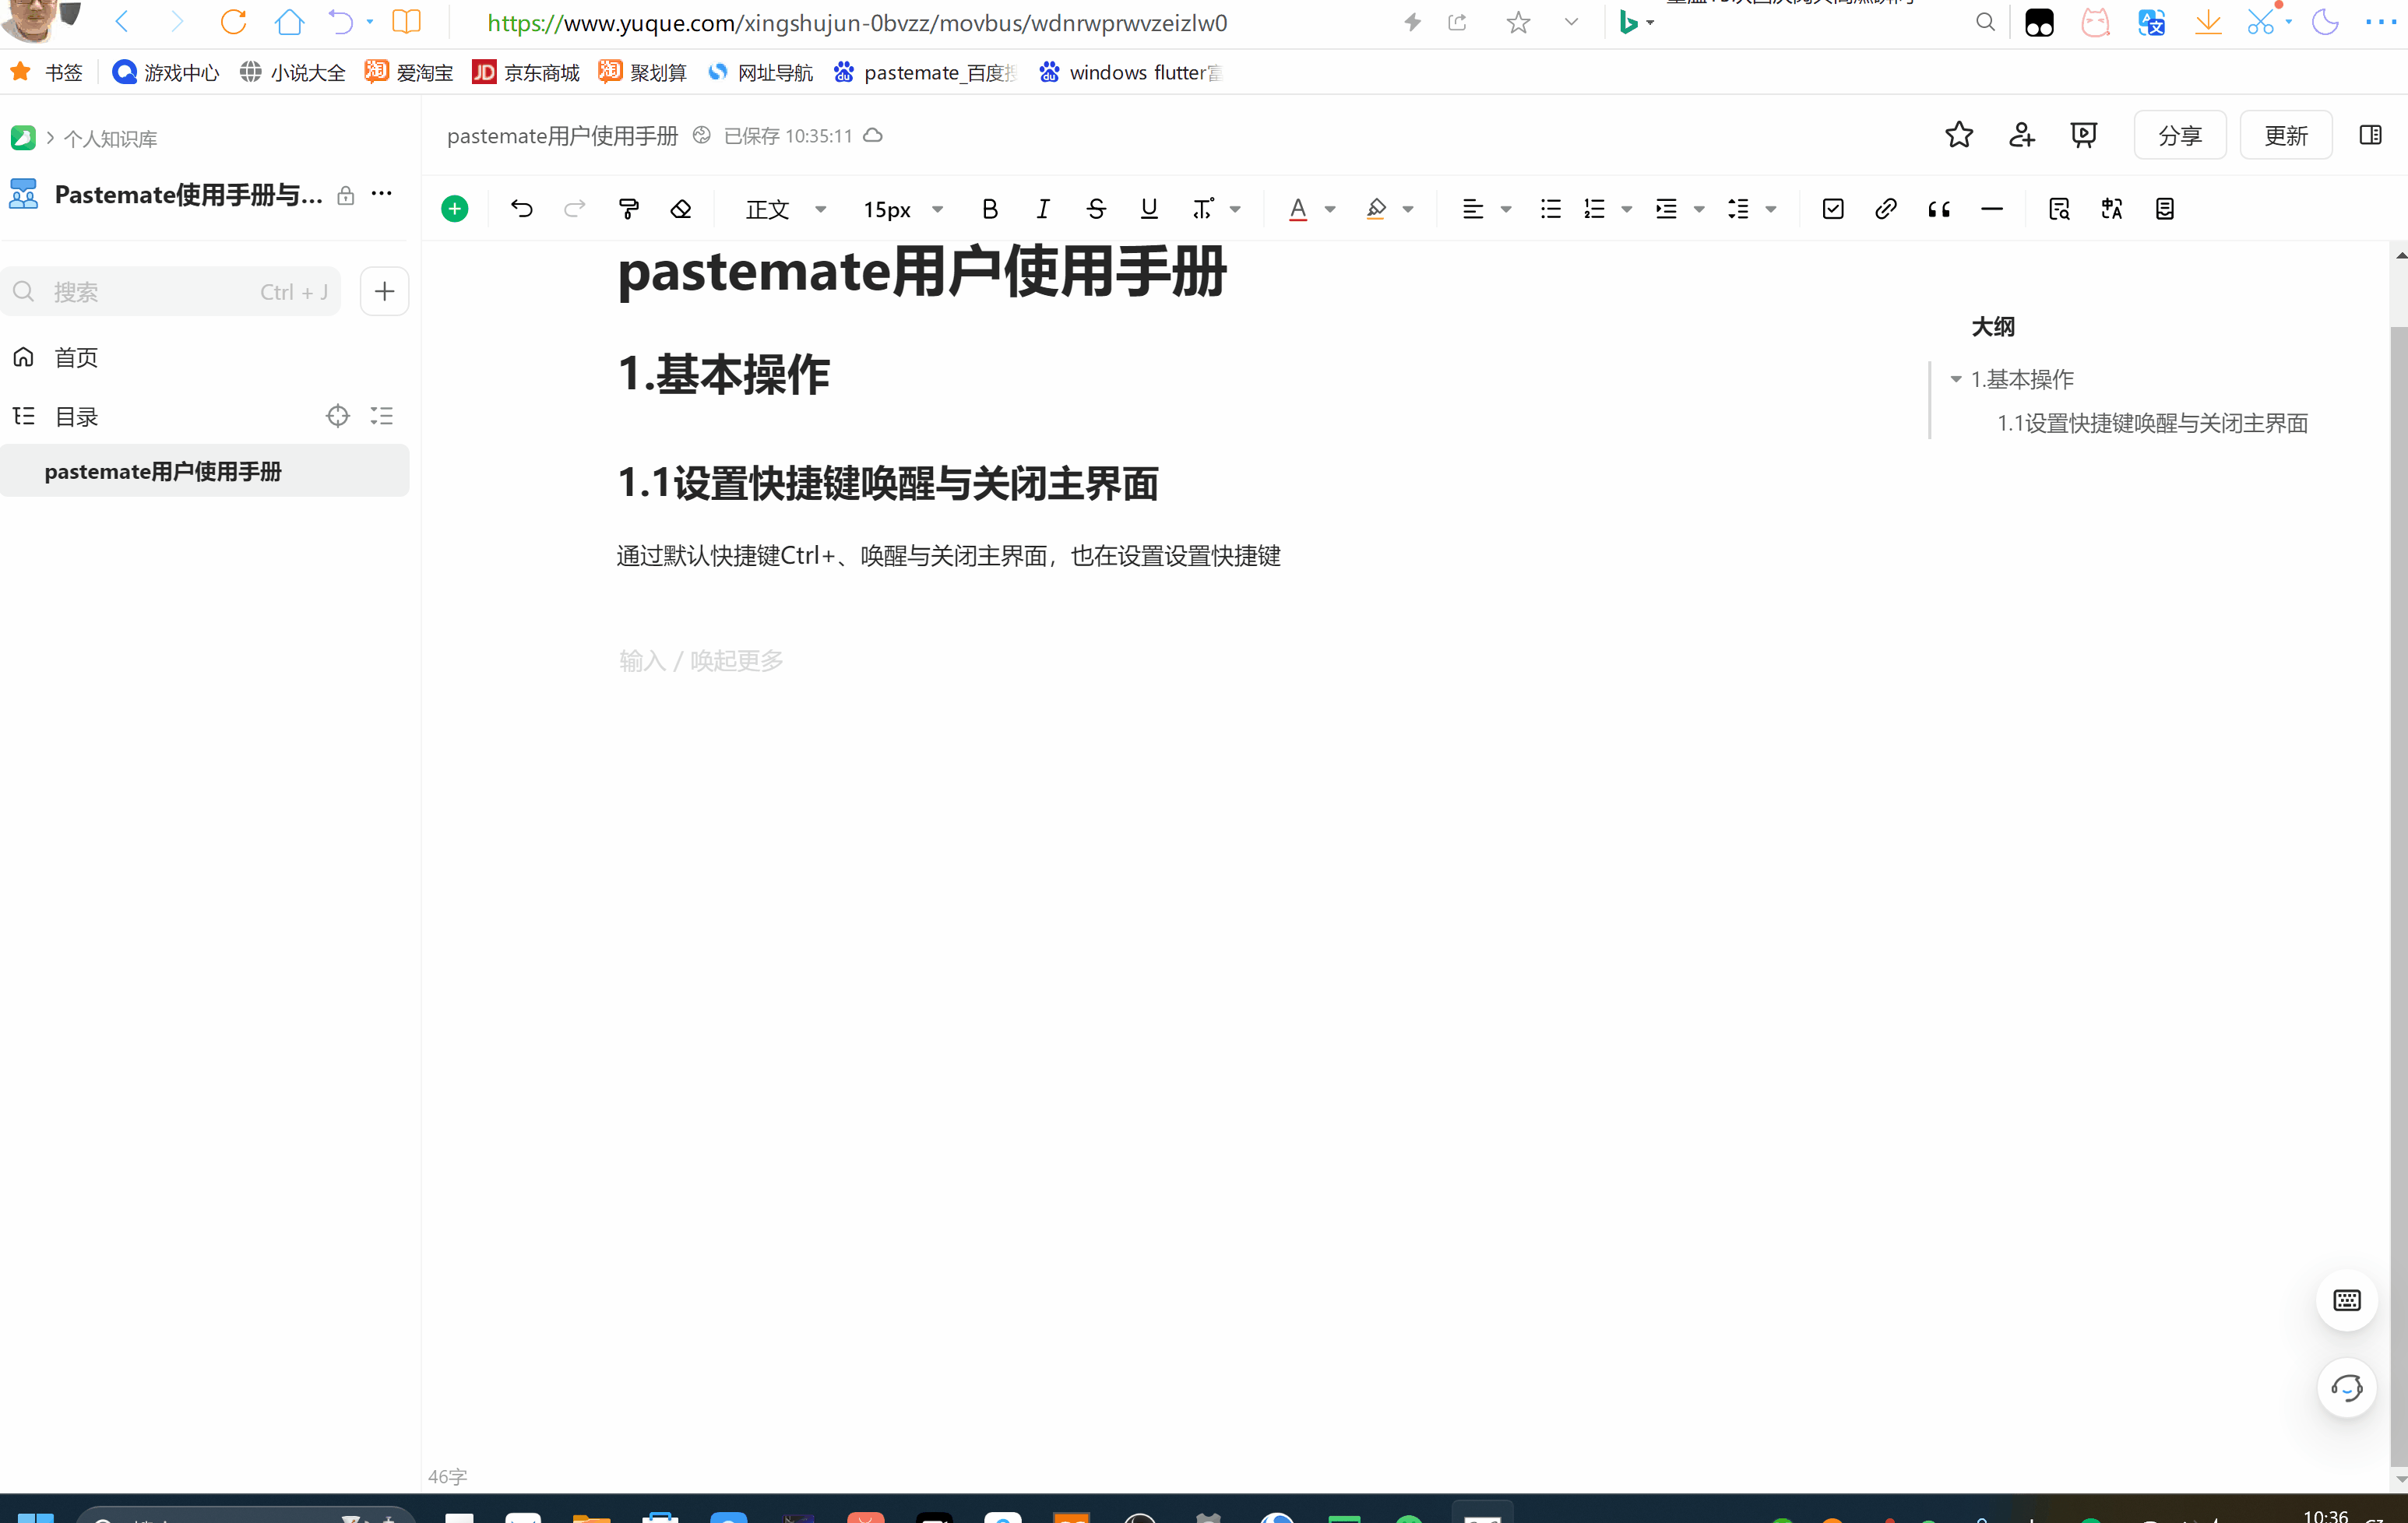Viewport: 2408px width, 1523px height.
Task: Open the font color picker arrow
Action: [x=1330, y=209]
